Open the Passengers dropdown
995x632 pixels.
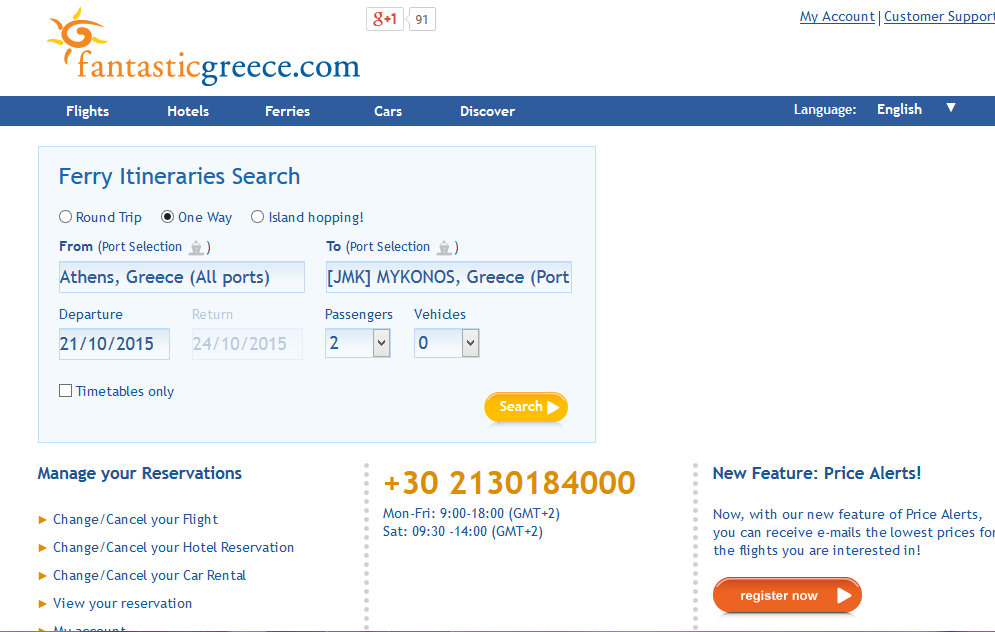tap(358, 343)
